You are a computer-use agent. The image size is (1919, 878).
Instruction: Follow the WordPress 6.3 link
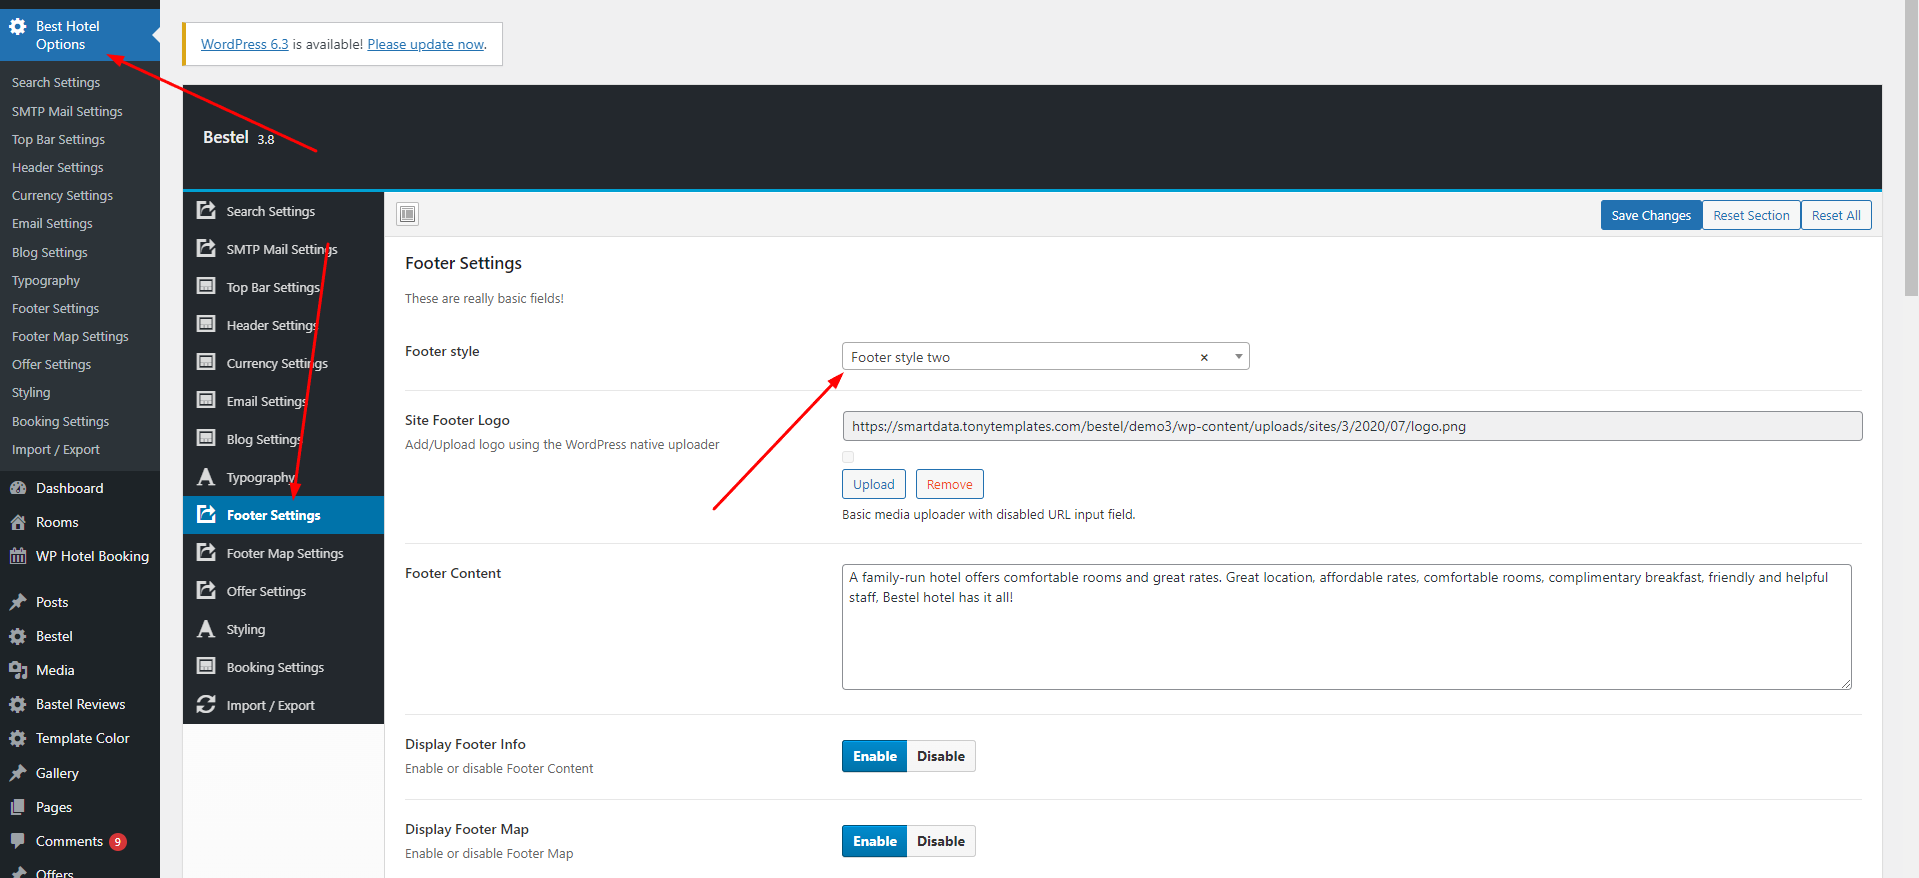pyautogui.click(x=244, y=44)
